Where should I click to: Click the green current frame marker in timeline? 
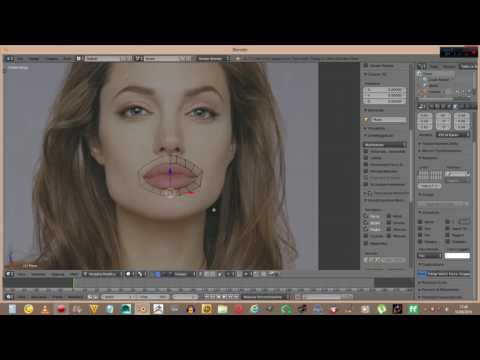point(74,283)
